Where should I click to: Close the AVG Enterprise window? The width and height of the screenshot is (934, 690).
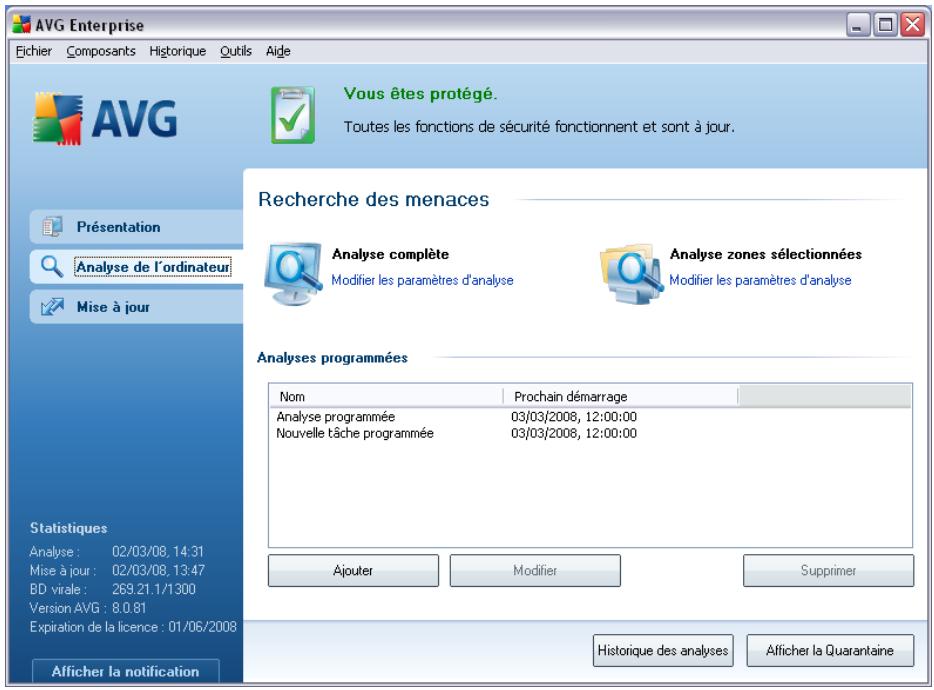[912, 25]
